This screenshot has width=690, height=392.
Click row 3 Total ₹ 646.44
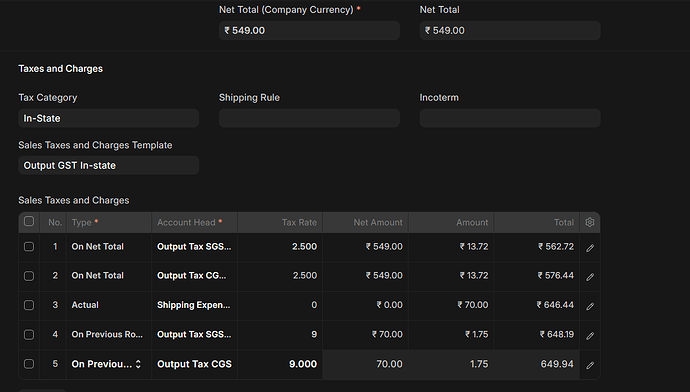point(555,305)
